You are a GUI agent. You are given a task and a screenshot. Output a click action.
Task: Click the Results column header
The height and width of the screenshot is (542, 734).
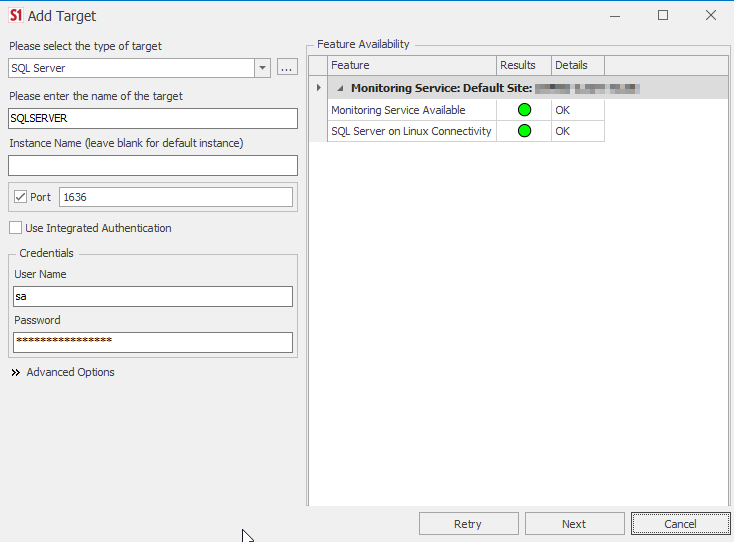pos(524,65)
